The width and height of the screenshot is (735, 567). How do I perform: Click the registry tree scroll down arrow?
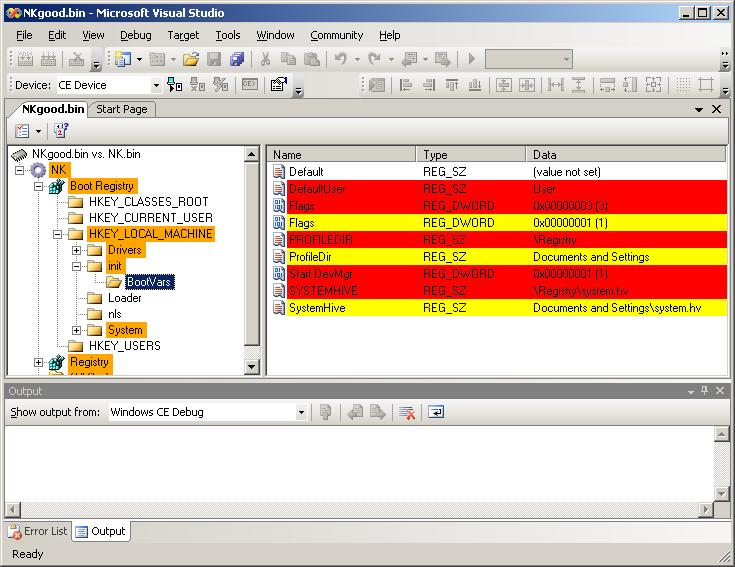pos(252,366)
